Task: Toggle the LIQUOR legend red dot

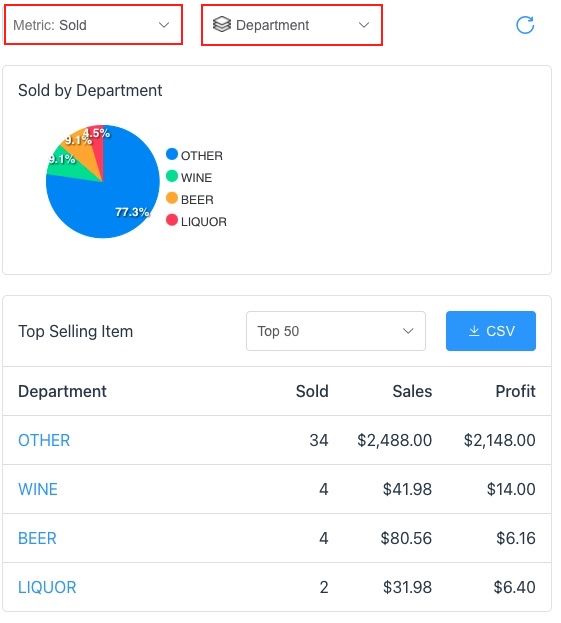Action: coord(172,220)
